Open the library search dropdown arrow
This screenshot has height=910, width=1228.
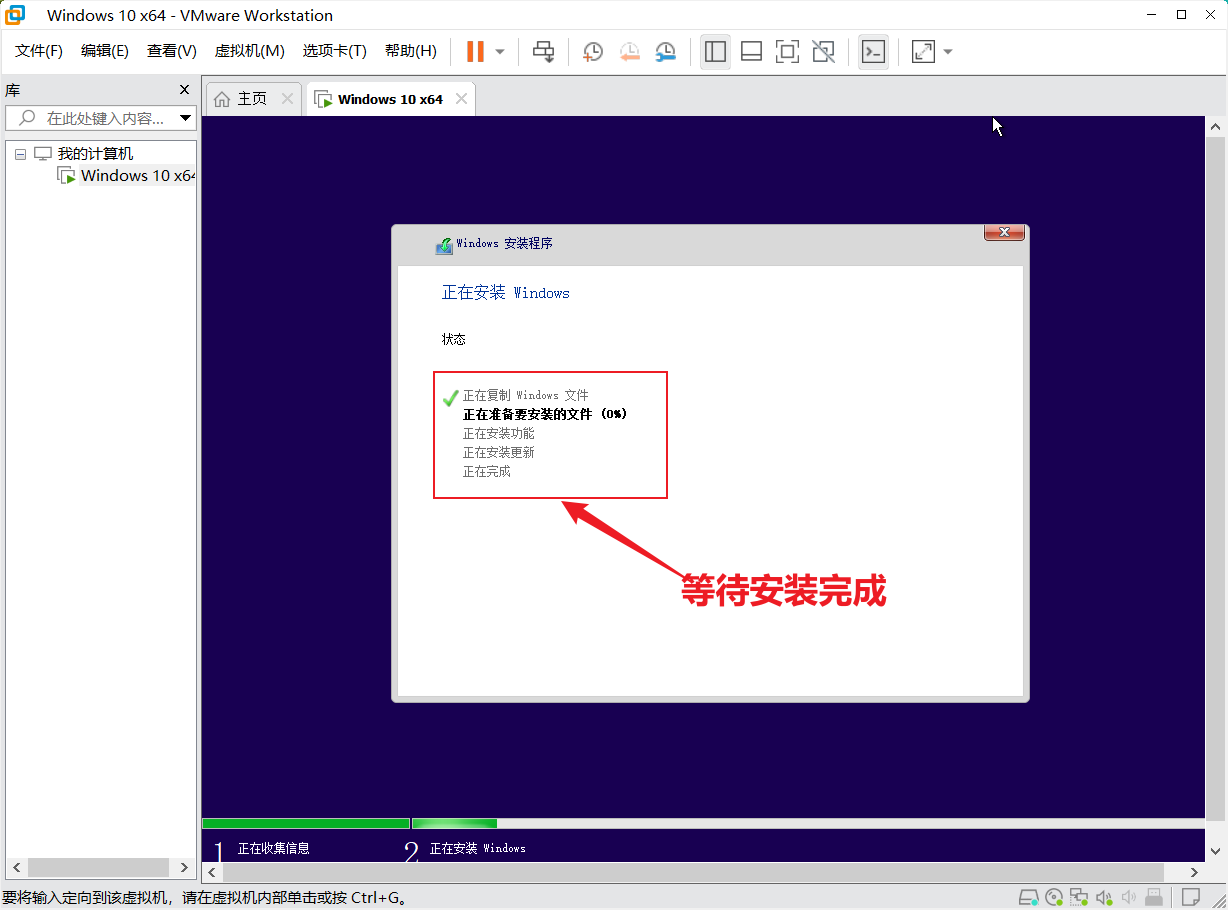tap(186, 118)
